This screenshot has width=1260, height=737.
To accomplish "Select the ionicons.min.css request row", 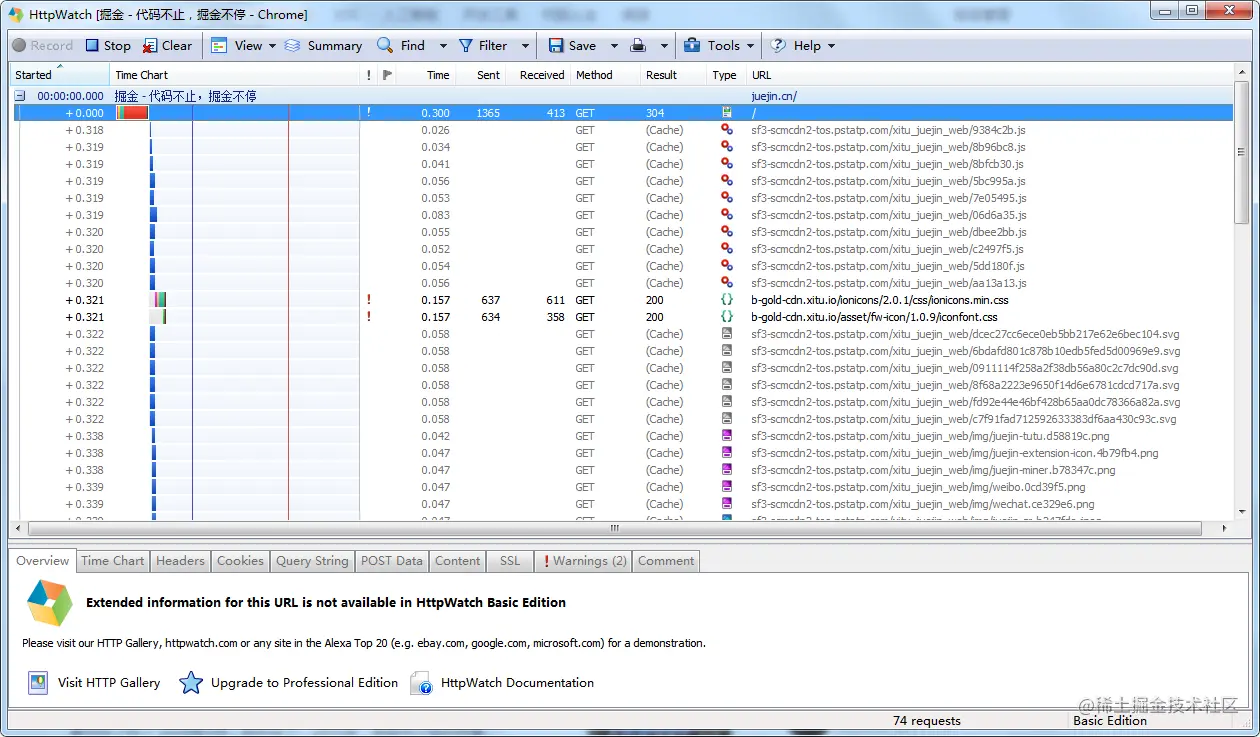I will (x=623, y=300).
